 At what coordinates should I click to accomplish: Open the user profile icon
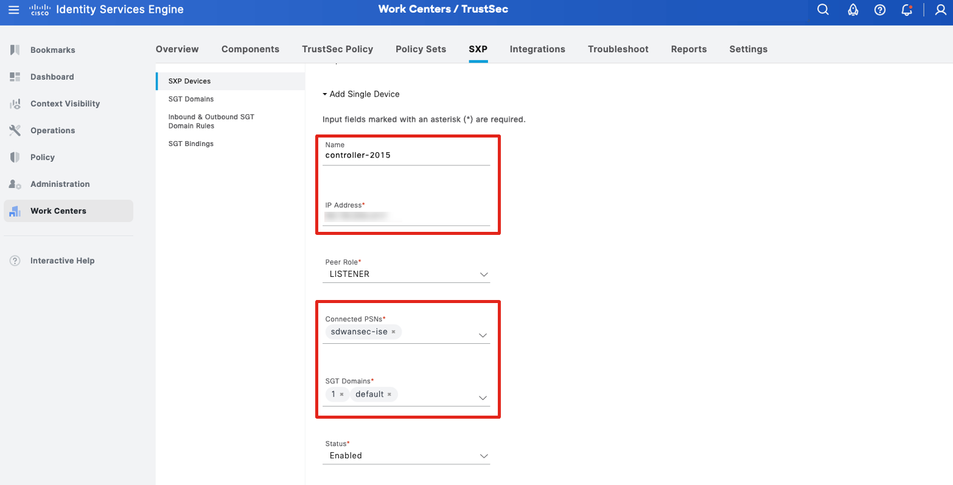point(940,10)
